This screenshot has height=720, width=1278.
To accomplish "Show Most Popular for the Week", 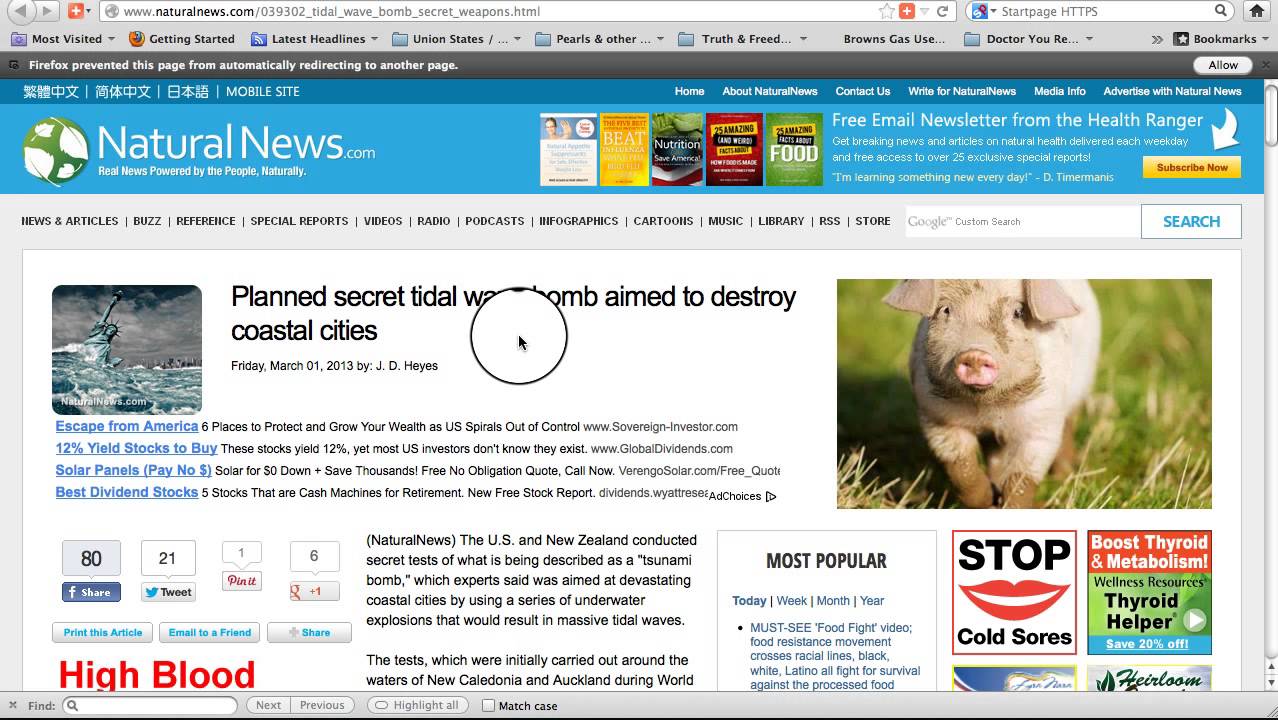I will [791, 601].
